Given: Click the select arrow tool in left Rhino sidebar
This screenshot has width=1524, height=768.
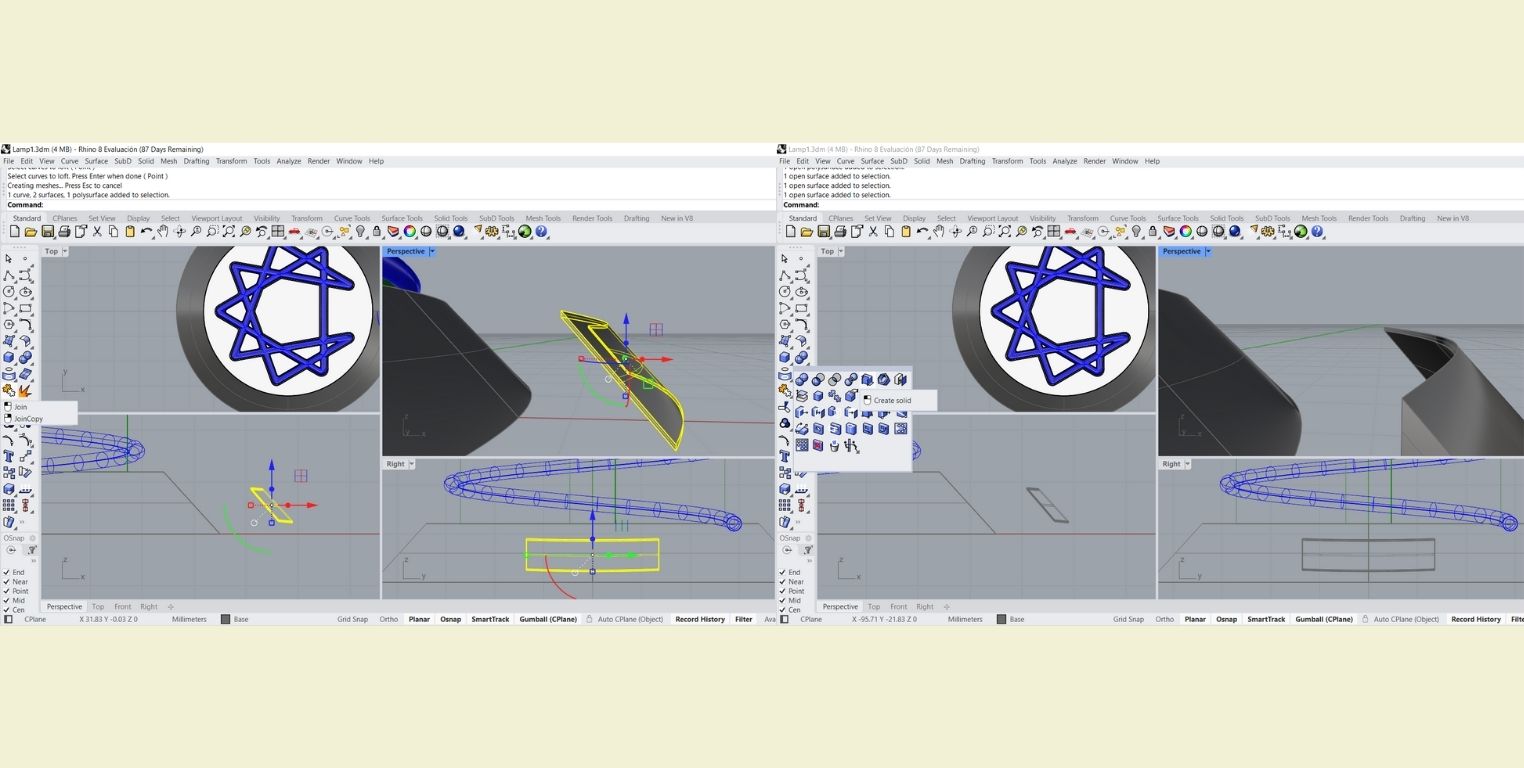Looking at the screenshot, I should (x=9, y=258).
